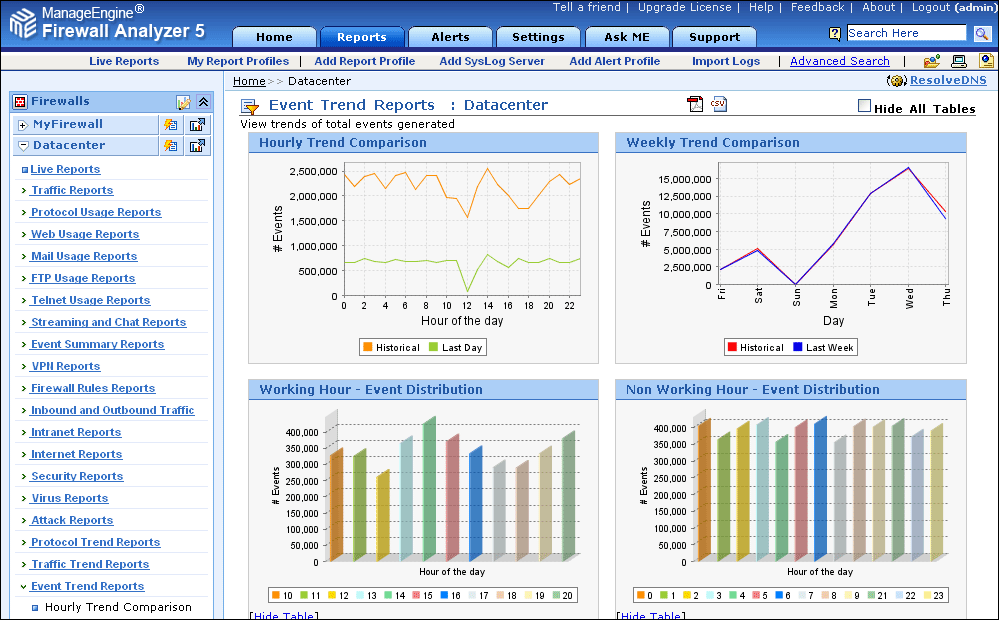This screenshot has height=620, width=999.
Task: Export report as PDF
Action: [x=695, y=105]
